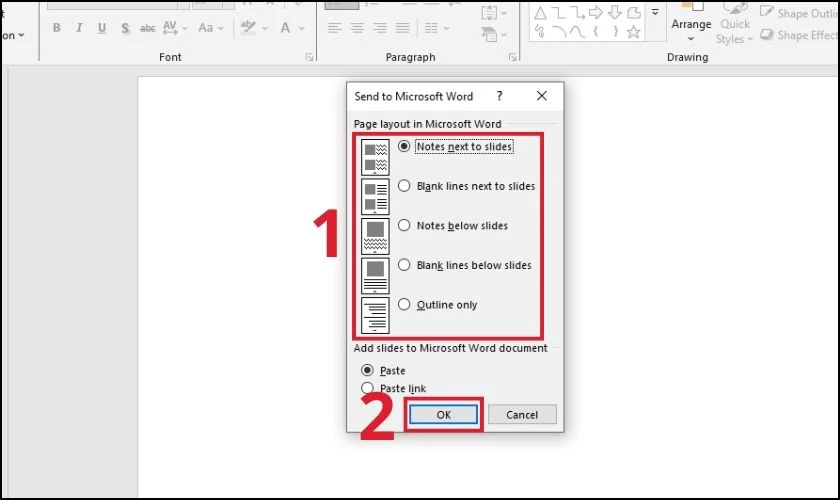This screenshot has width=840, height=500.
Task: Click the text highlight color pen icon
Action: click(248, 27)
